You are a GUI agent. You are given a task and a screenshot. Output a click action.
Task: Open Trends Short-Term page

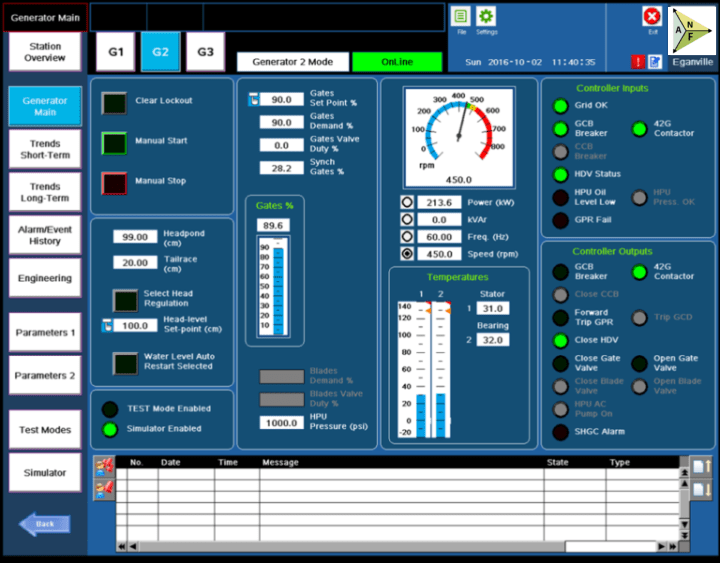coord(45,150)
